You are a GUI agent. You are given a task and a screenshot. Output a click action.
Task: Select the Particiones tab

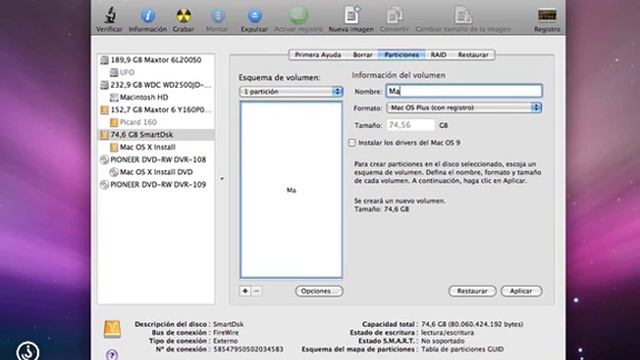(x=402, y=55)
